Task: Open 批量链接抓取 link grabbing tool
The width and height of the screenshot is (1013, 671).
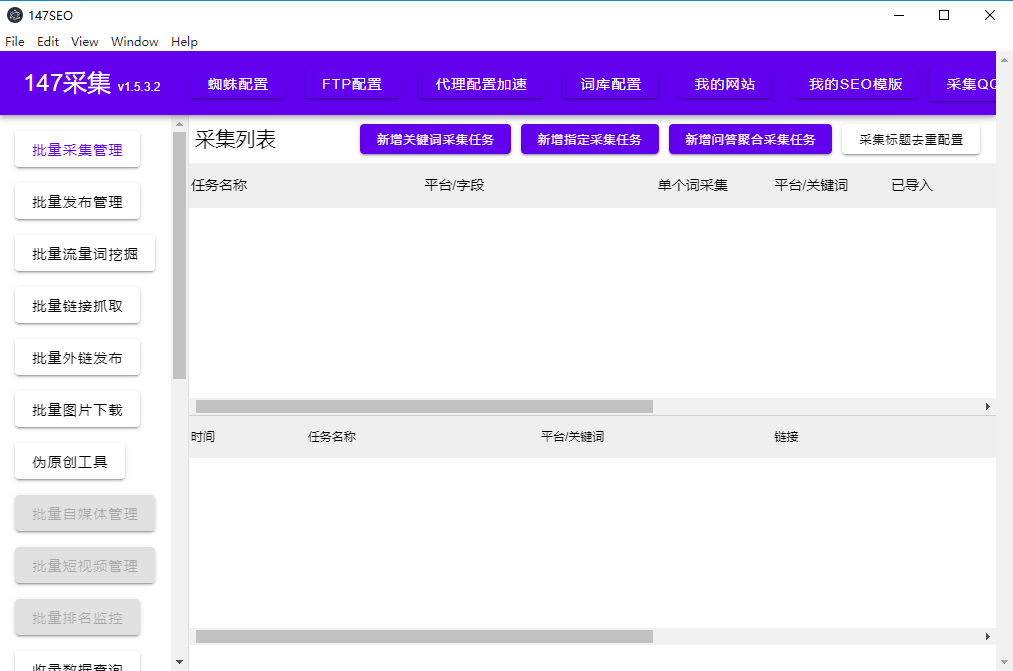Action: [x=77, y=305]
